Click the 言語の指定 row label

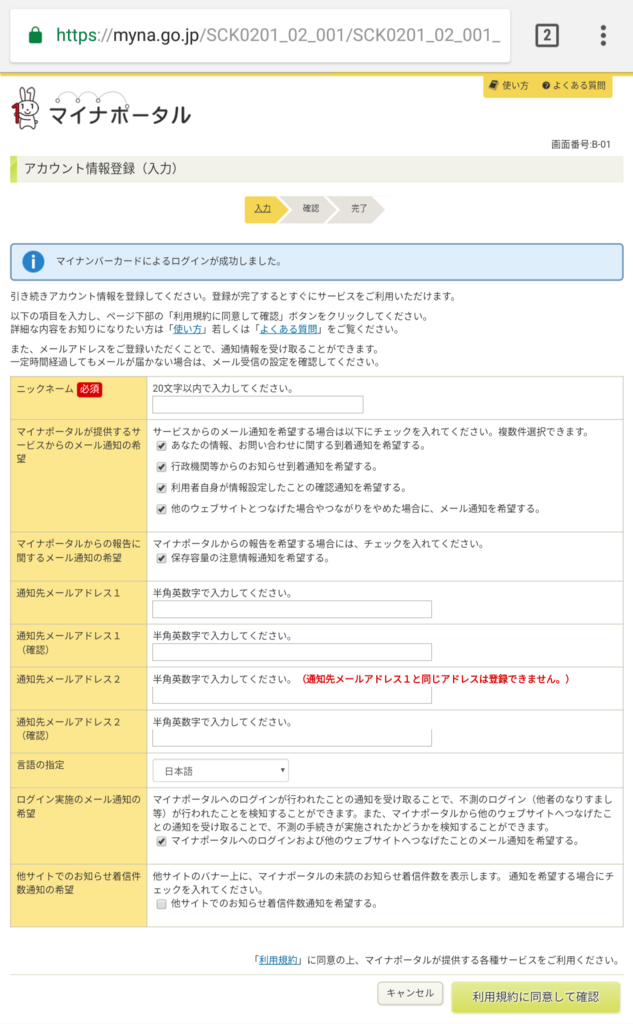click(x=41, y=765)
